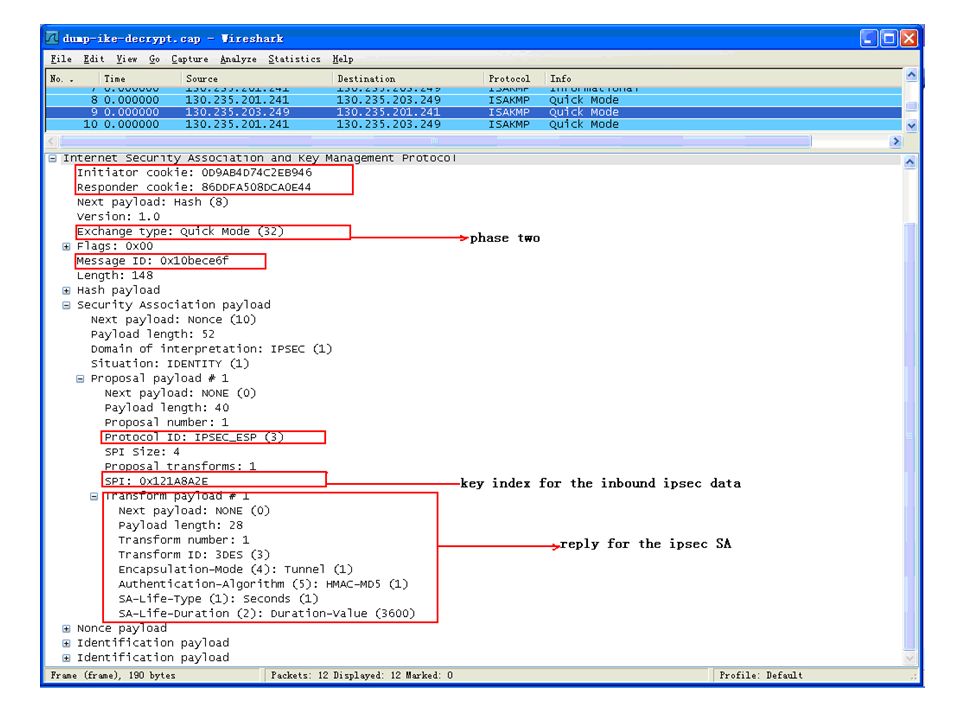The height and width of the screenshot is (720, 960).
Task: Collapse the Transform payload # 1 node
Action: point(94,496)
